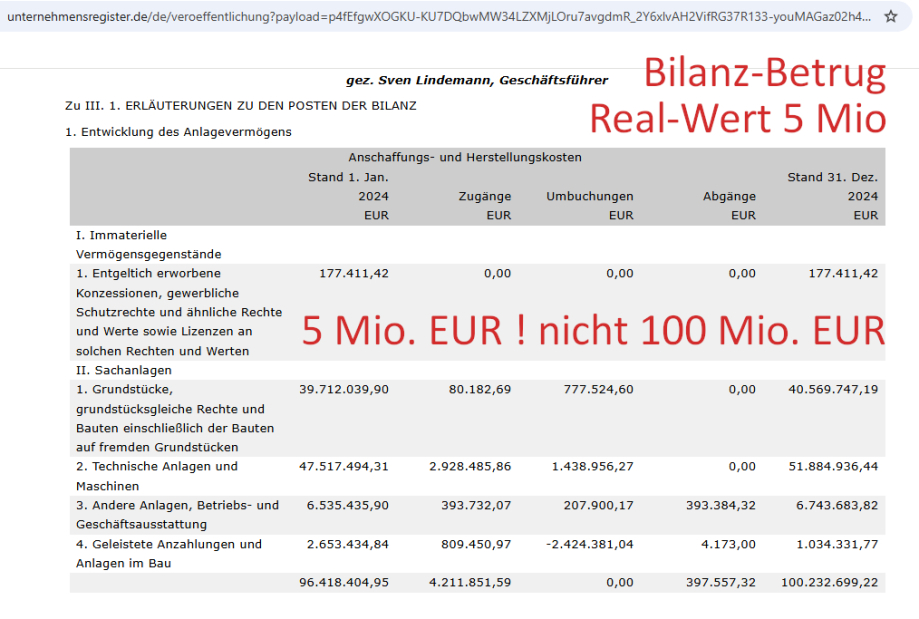This screenshot has height=619, width=919.
Task: Click the opening balance cell 47.517.494,31
Action: (x=344, y=466)
